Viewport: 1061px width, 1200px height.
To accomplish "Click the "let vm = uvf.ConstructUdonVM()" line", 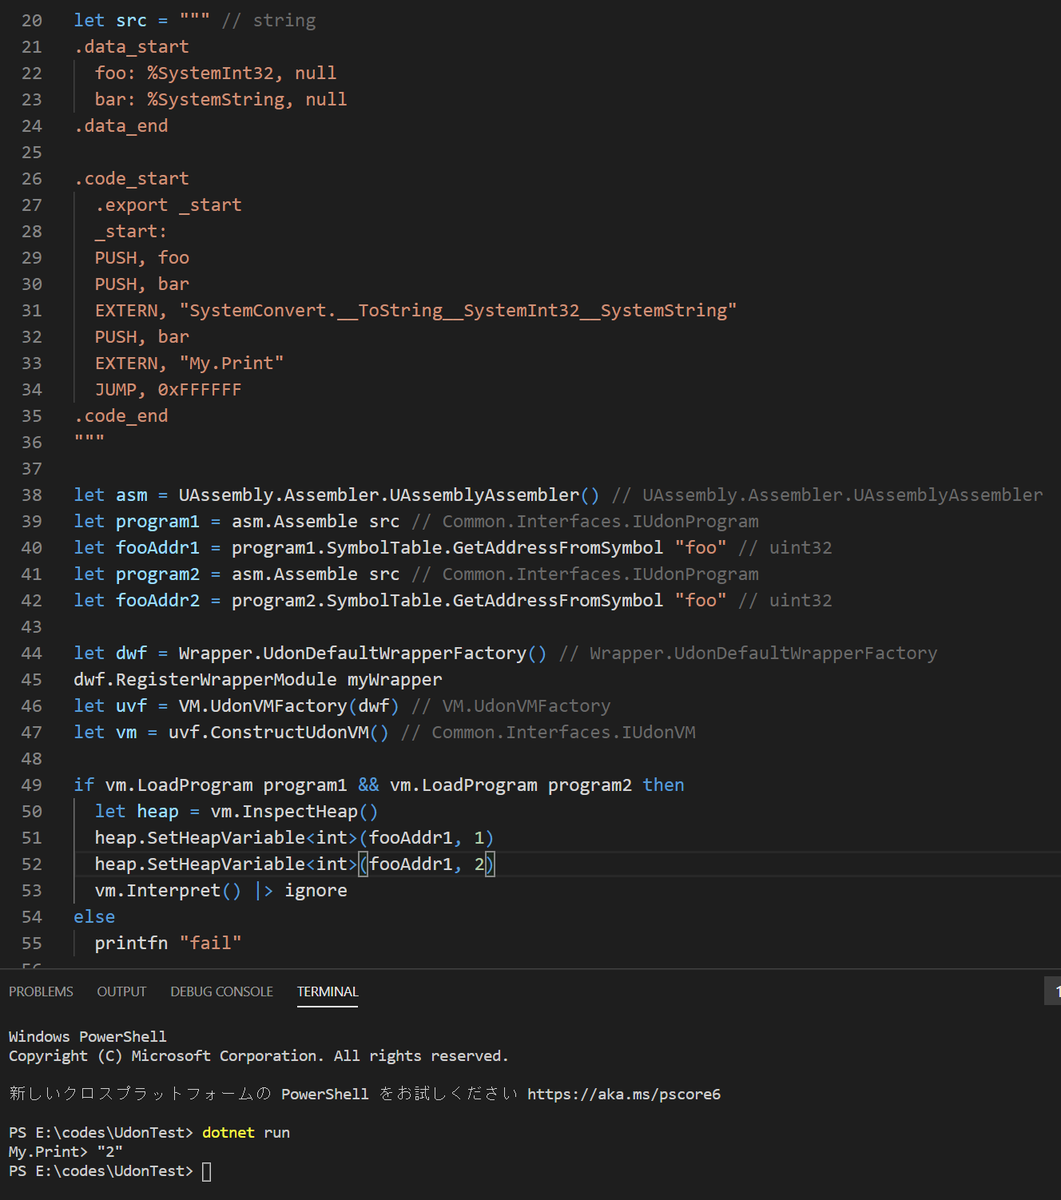I will pos(385,732).
